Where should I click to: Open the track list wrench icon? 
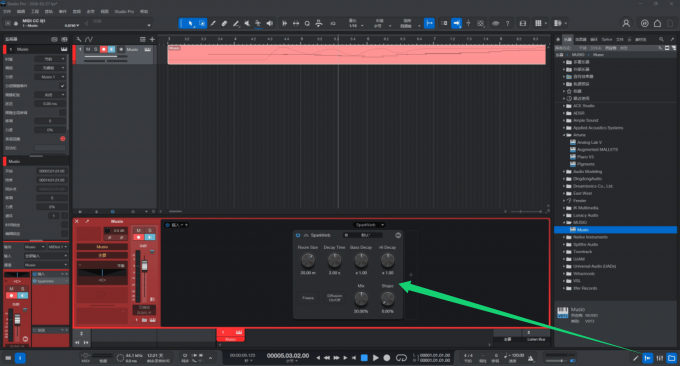coord(78,39)
